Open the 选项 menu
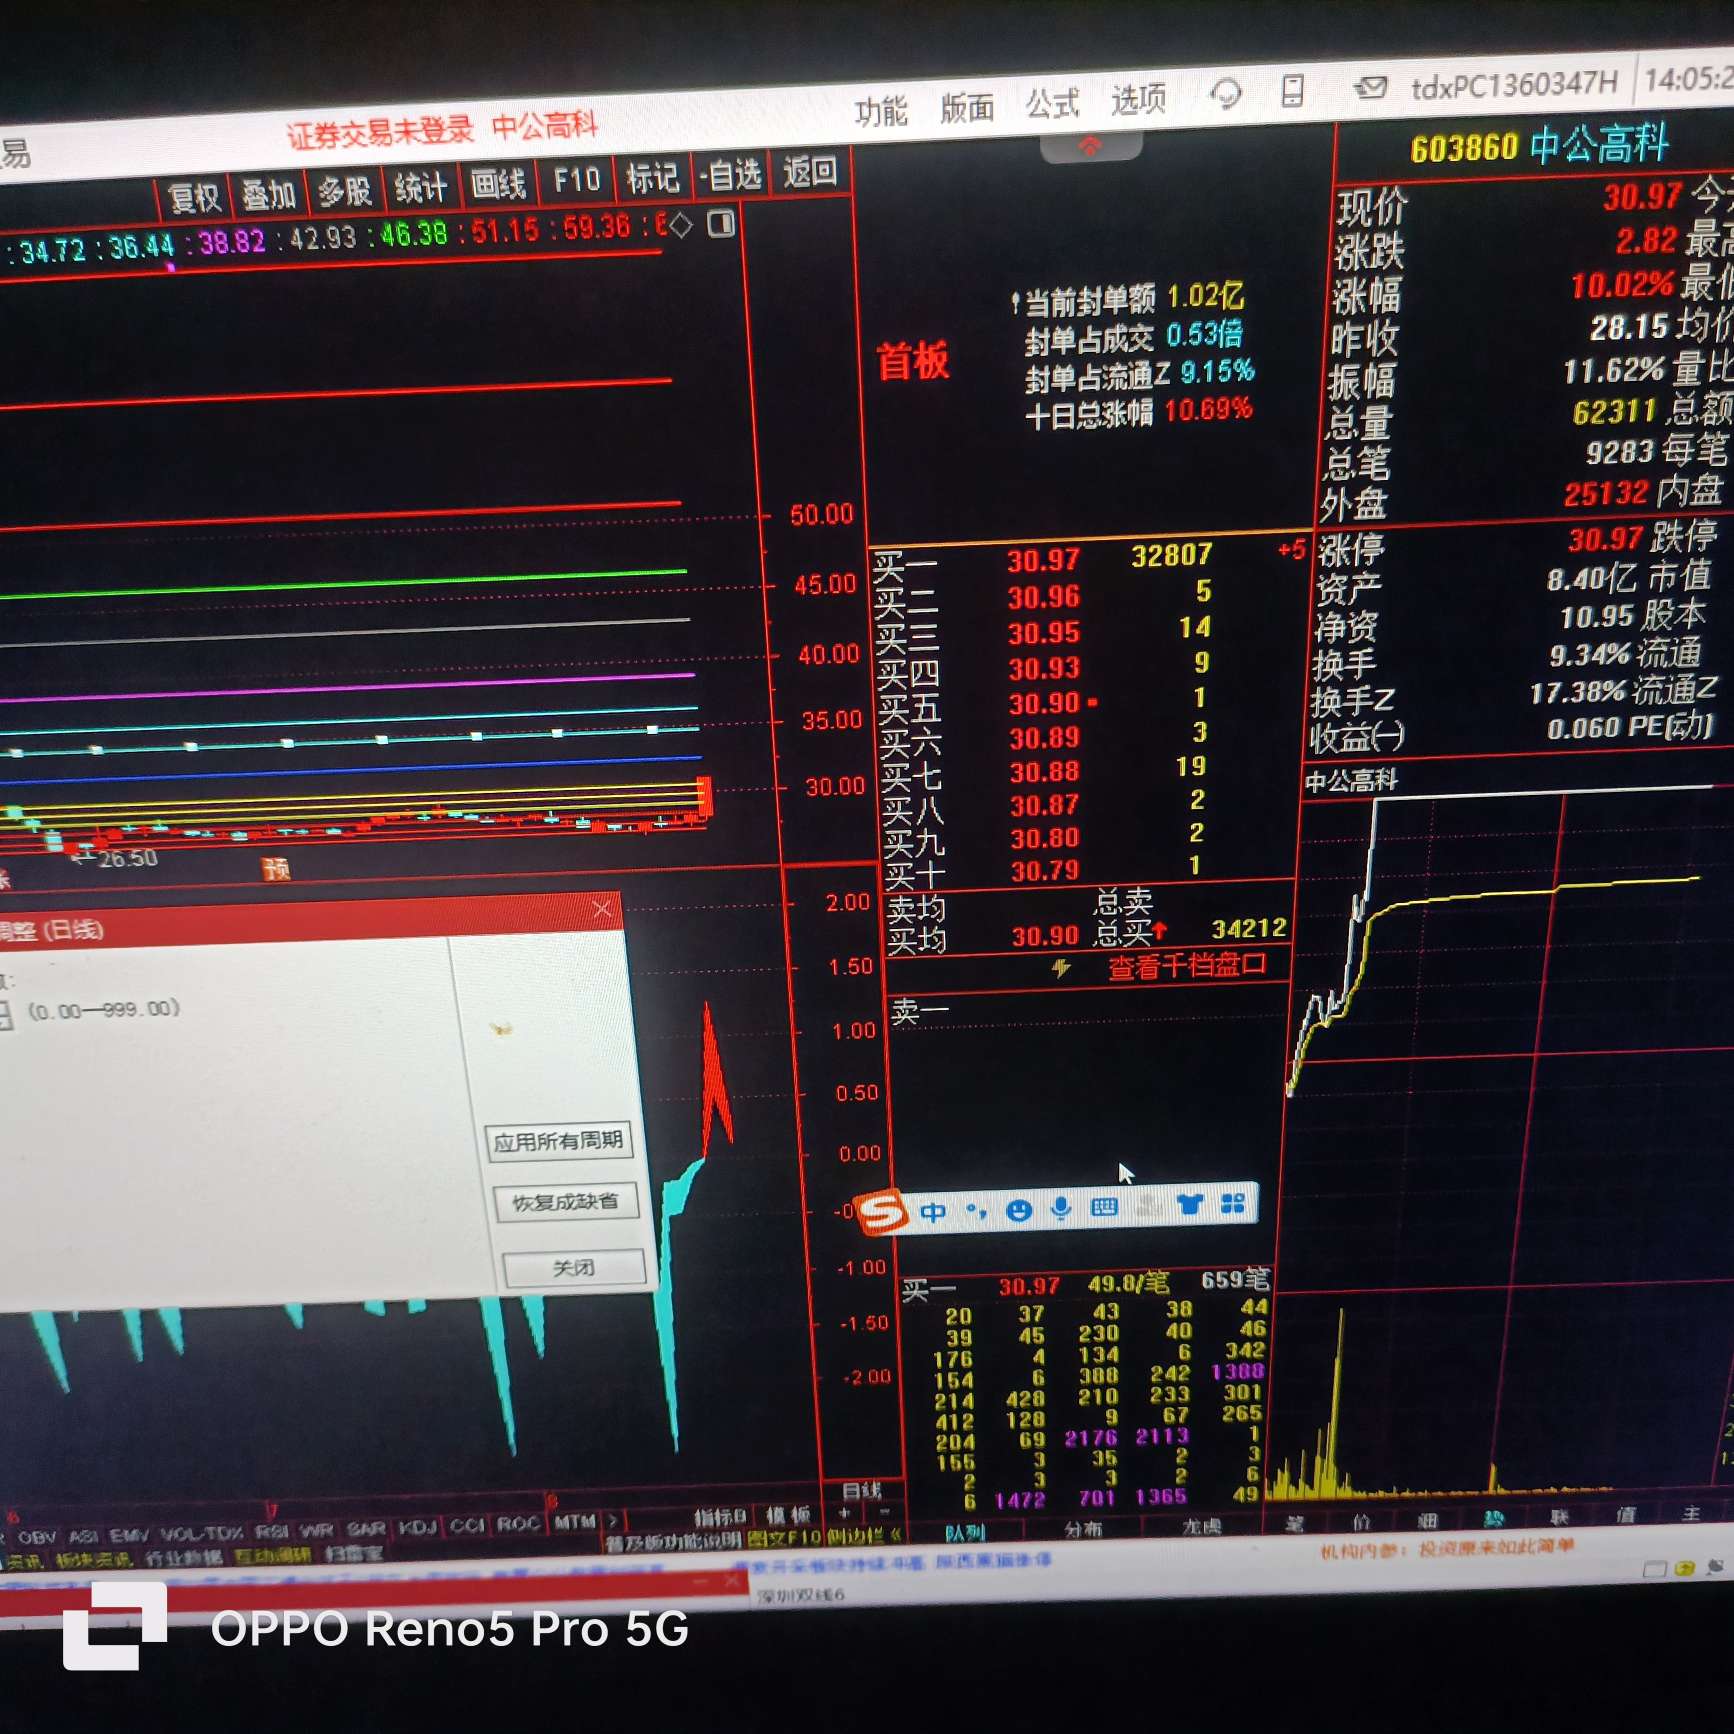This screenshot has width=1734, height=1734. pos(1139,99)
